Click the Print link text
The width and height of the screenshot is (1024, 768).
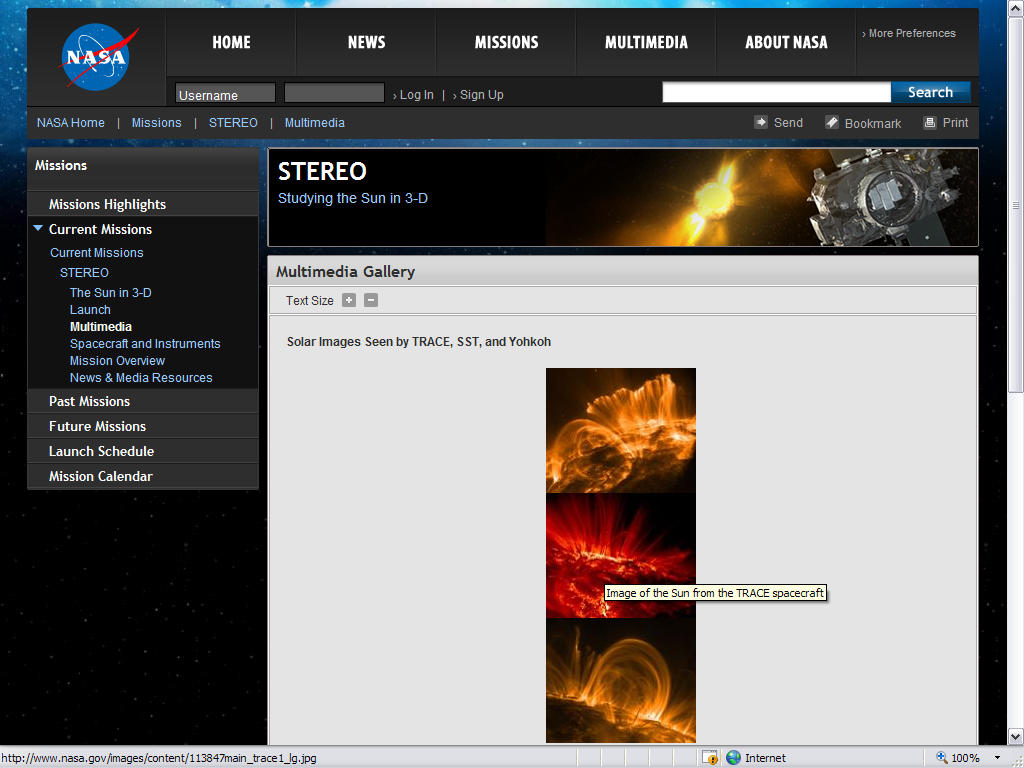pyautogui.click(x=955, y=123)
